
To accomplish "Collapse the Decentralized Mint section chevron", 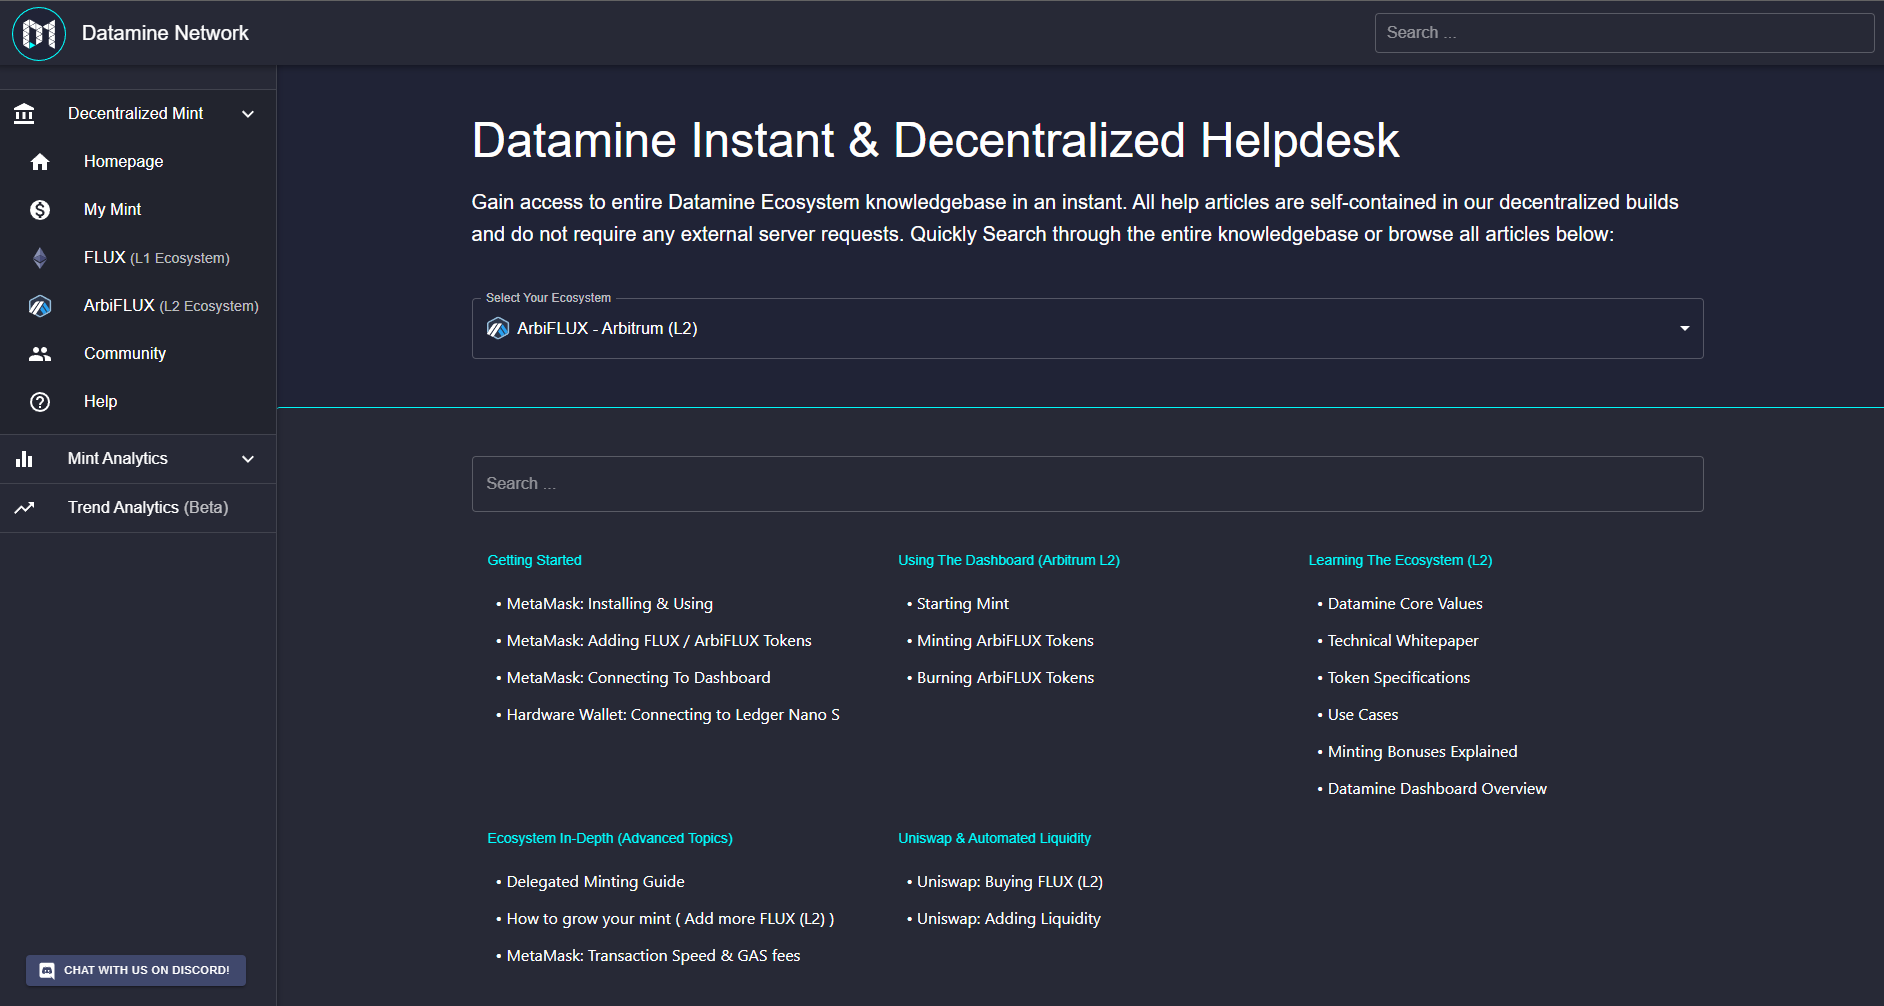I will point(248,114).
